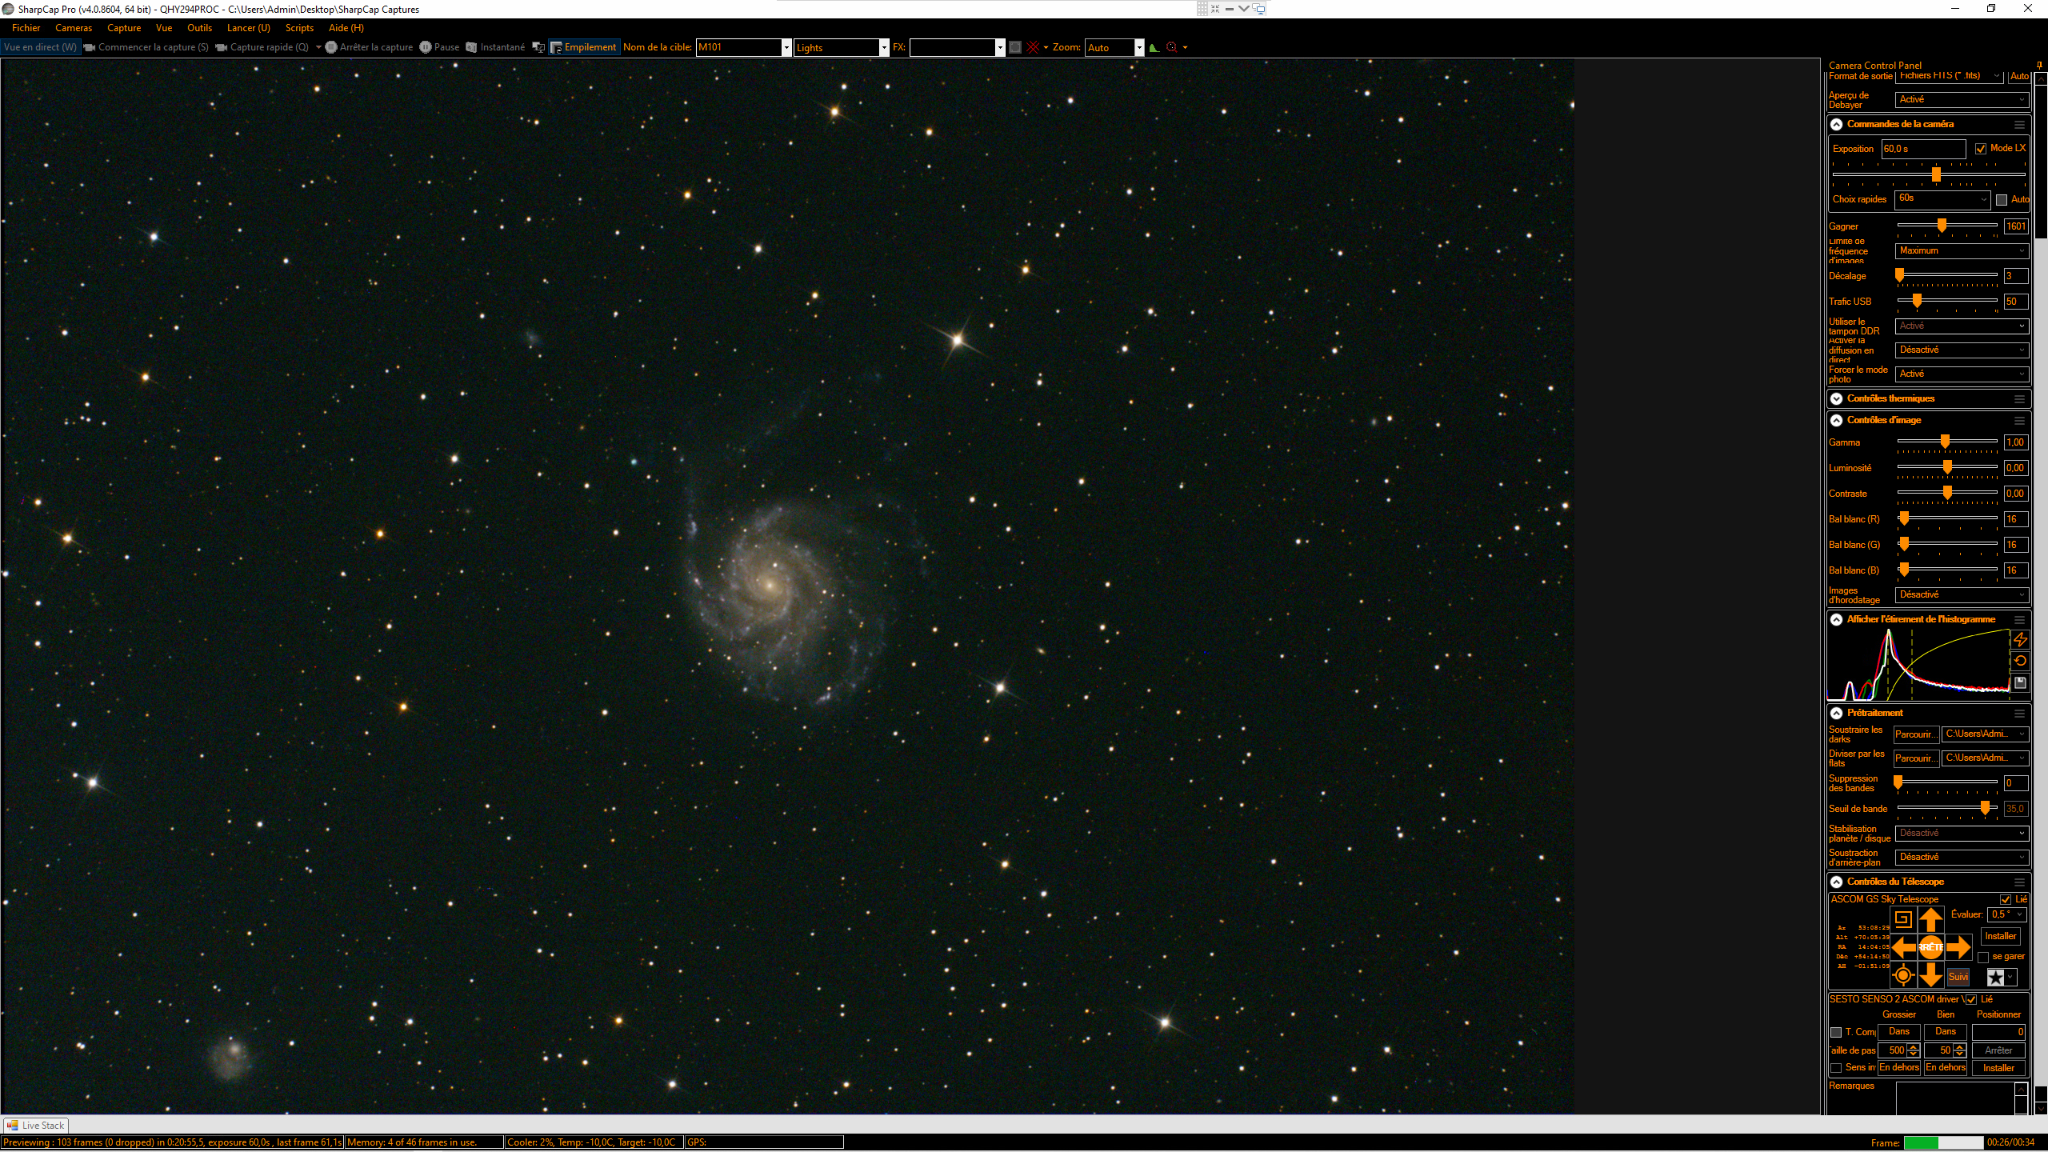Click the icon left of Empilement button

tap(538, 47)
